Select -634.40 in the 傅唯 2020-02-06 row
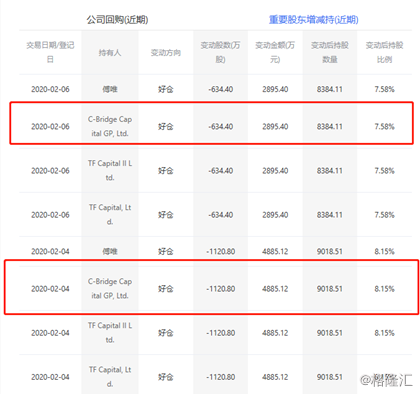This screenshot has height=394, width=420. pos(220,89)
